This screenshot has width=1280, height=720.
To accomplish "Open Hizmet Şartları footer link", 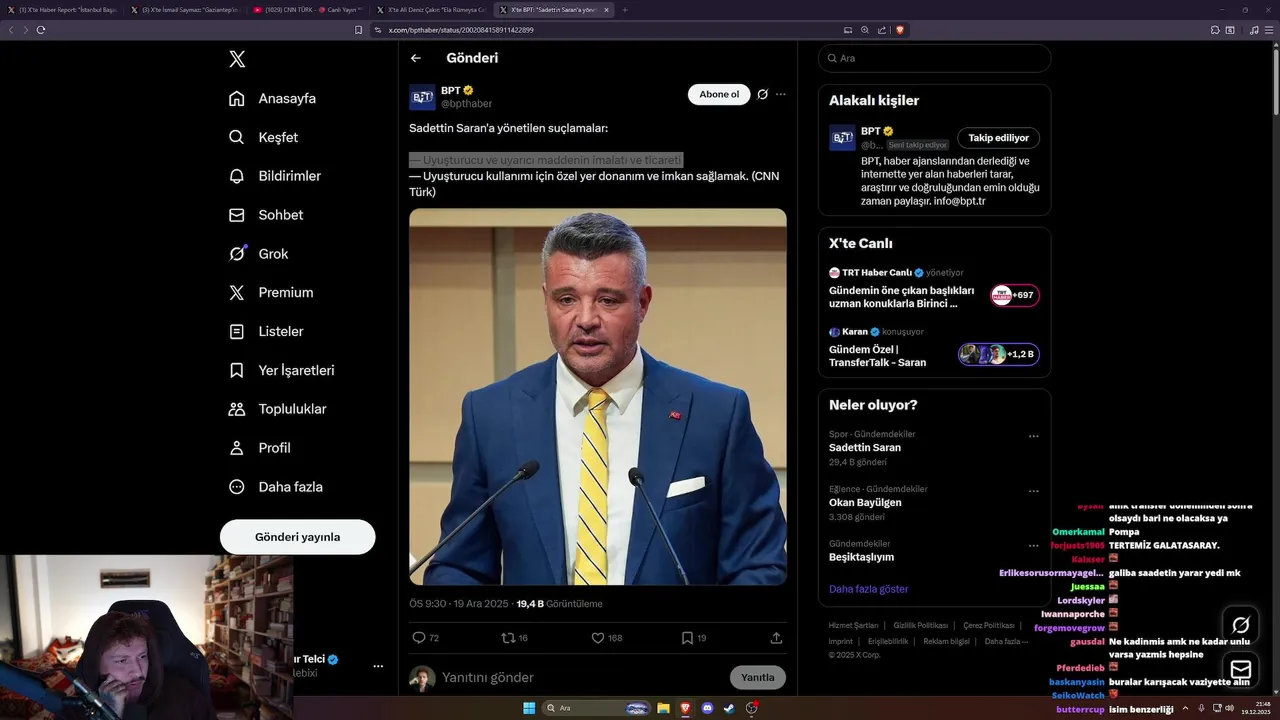I will [853, 625].
